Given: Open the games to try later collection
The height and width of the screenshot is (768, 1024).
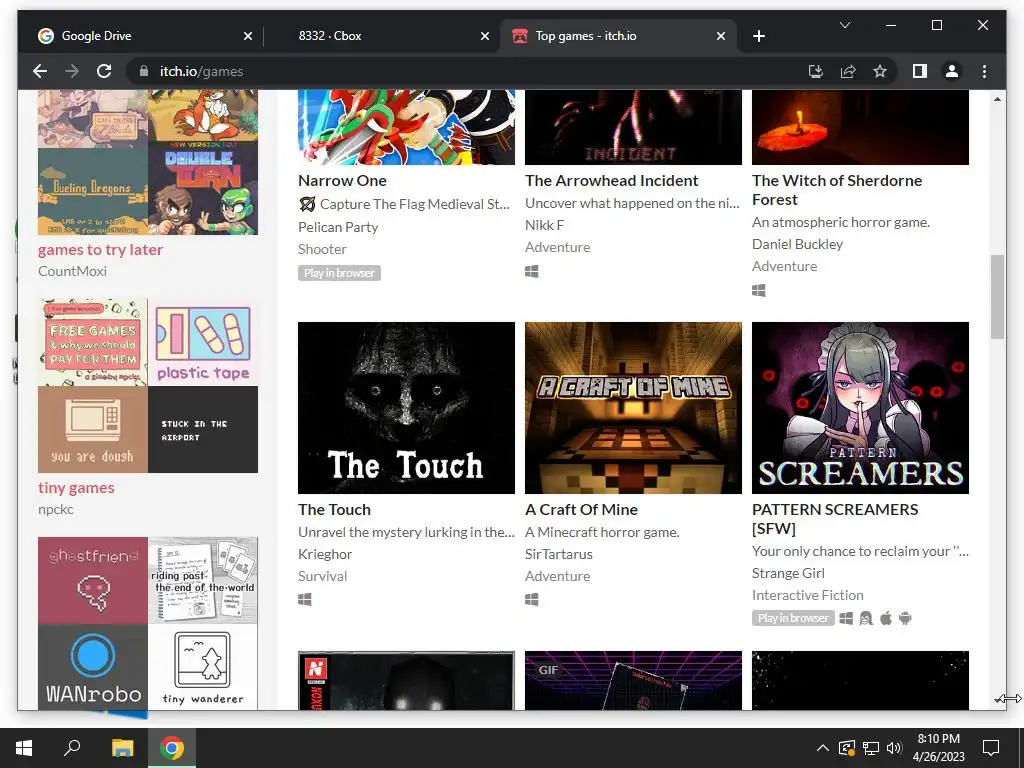Looking at the screenshot, I should (101, 249).
